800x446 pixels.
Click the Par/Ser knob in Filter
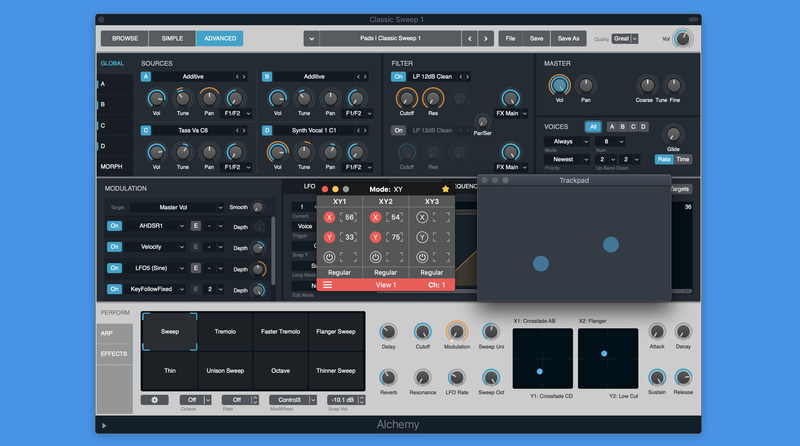pyautogui.click(x=482, y=121)
